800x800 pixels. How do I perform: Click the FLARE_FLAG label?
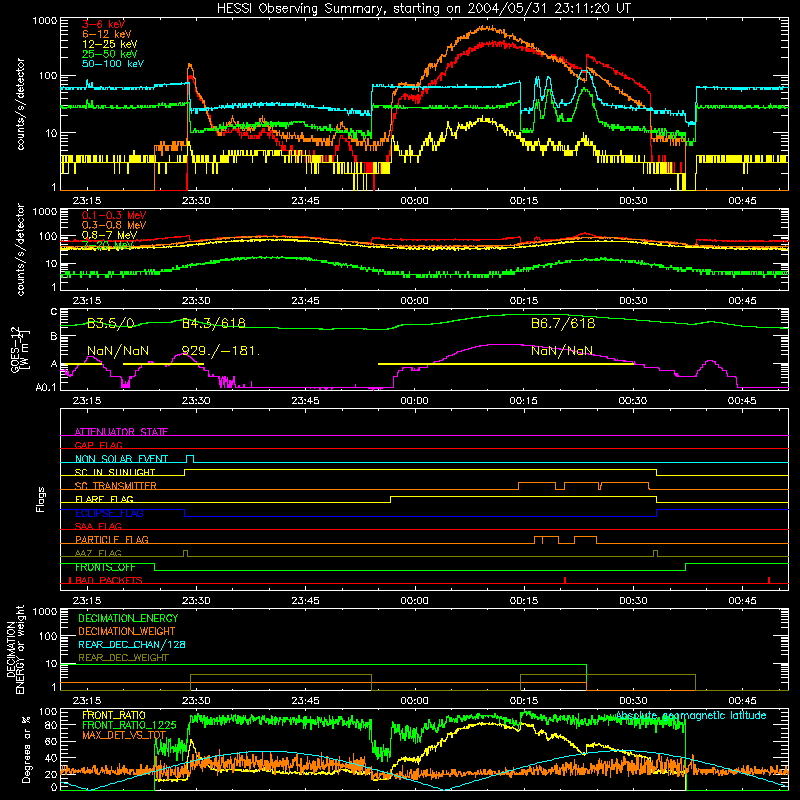coord(104,499)
